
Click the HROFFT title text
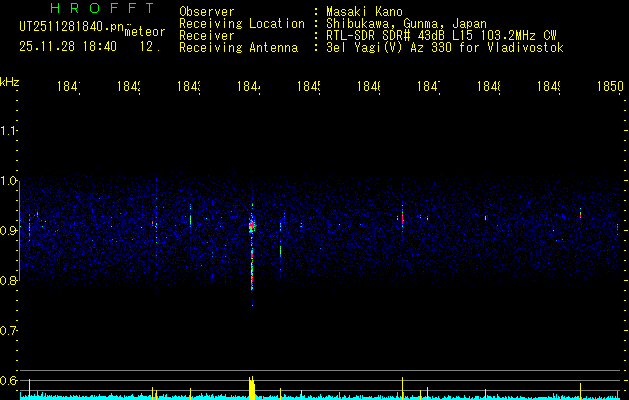point(102,8)
